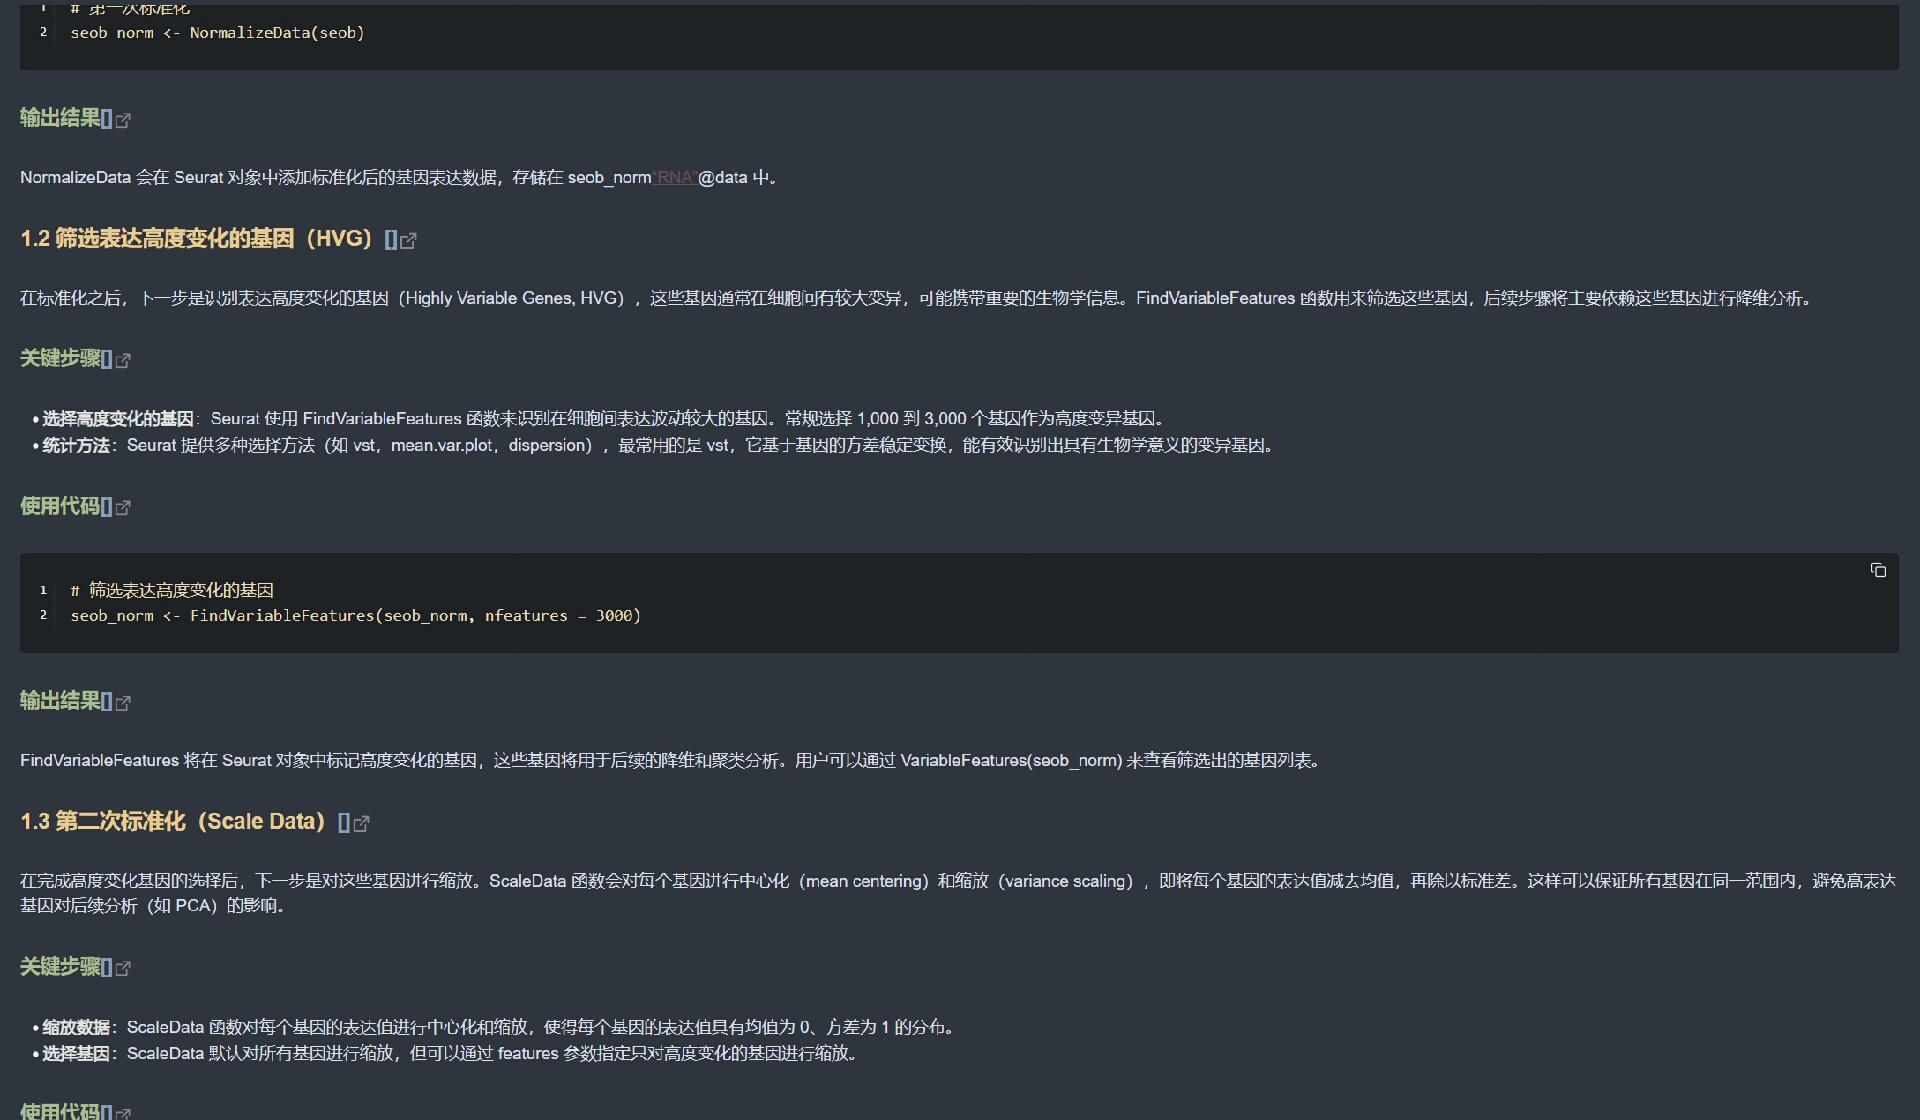Image resolution: width=1920 pixels, height=1120 pixels.
Task: Click link icon next to 输出结果 above FindVariableFeatures paragraph
Action: (x=123, y=703)
